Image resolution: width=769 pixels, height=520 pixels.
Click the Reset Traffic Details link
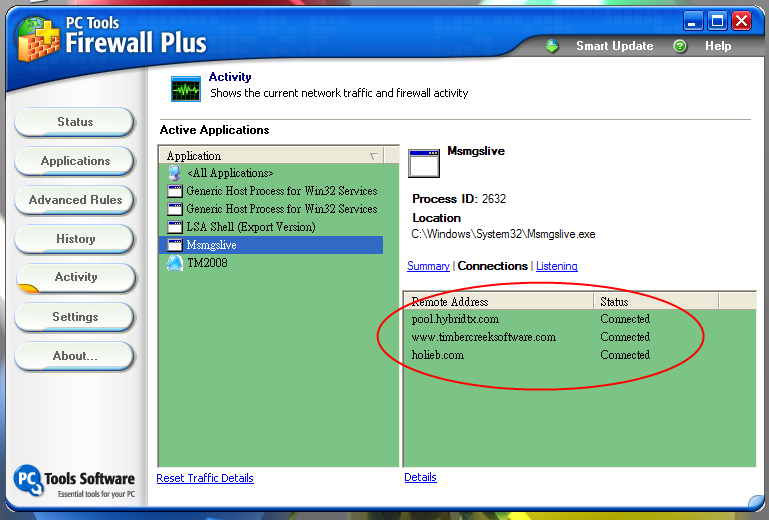(x=205, y=478)
